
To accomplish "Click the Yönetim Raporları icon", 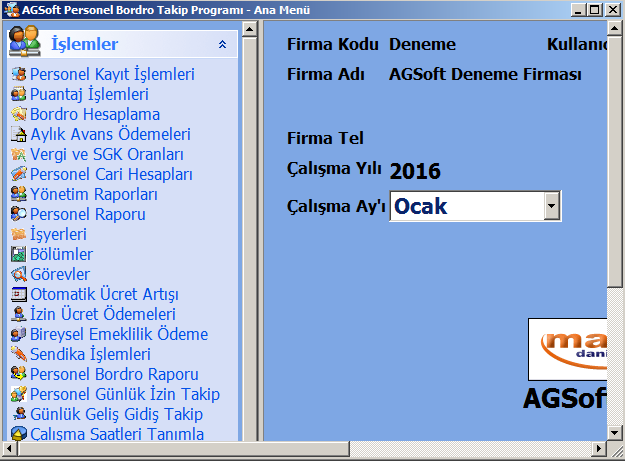I will (18, 194).
